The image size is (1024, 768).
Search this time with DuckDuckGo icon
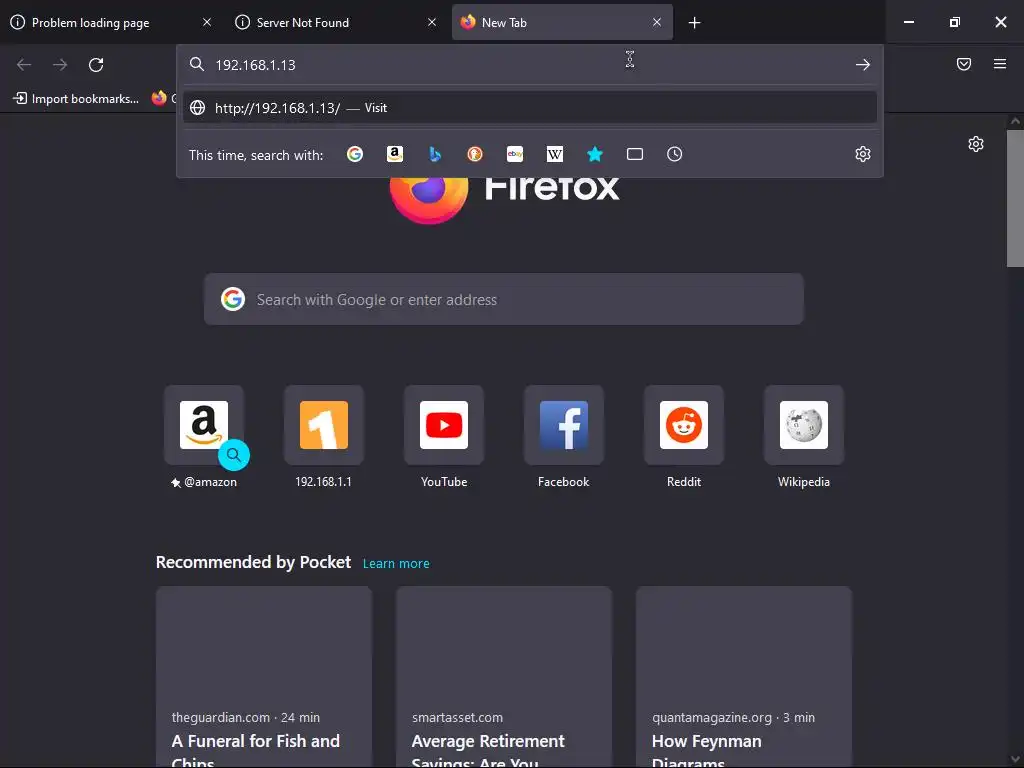(475, 154)
